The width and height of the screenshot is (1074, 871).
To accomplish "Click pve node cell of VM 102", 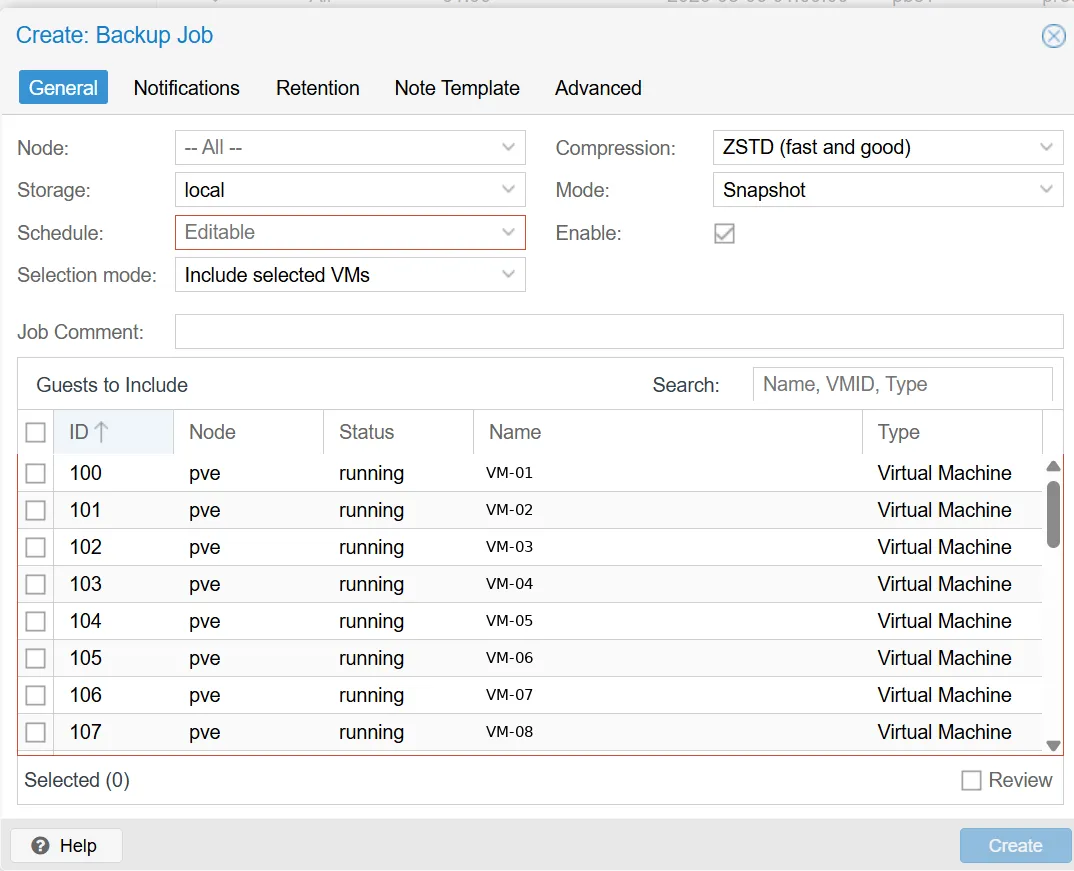I will click(205, 548).
